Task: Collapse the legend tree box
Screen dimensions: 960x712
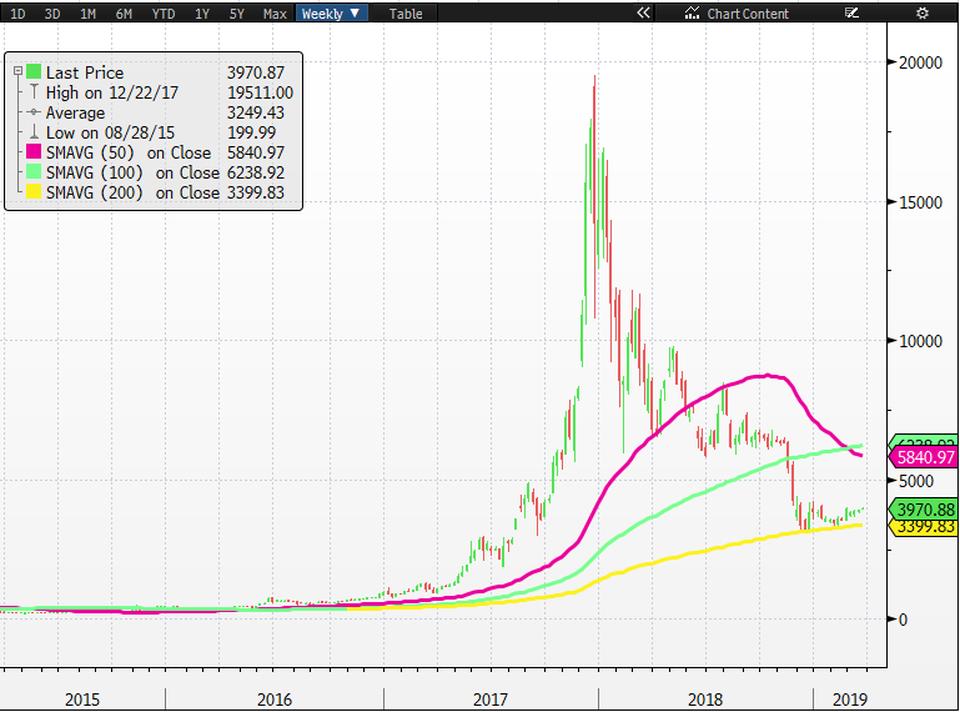Action: (18, 71)
